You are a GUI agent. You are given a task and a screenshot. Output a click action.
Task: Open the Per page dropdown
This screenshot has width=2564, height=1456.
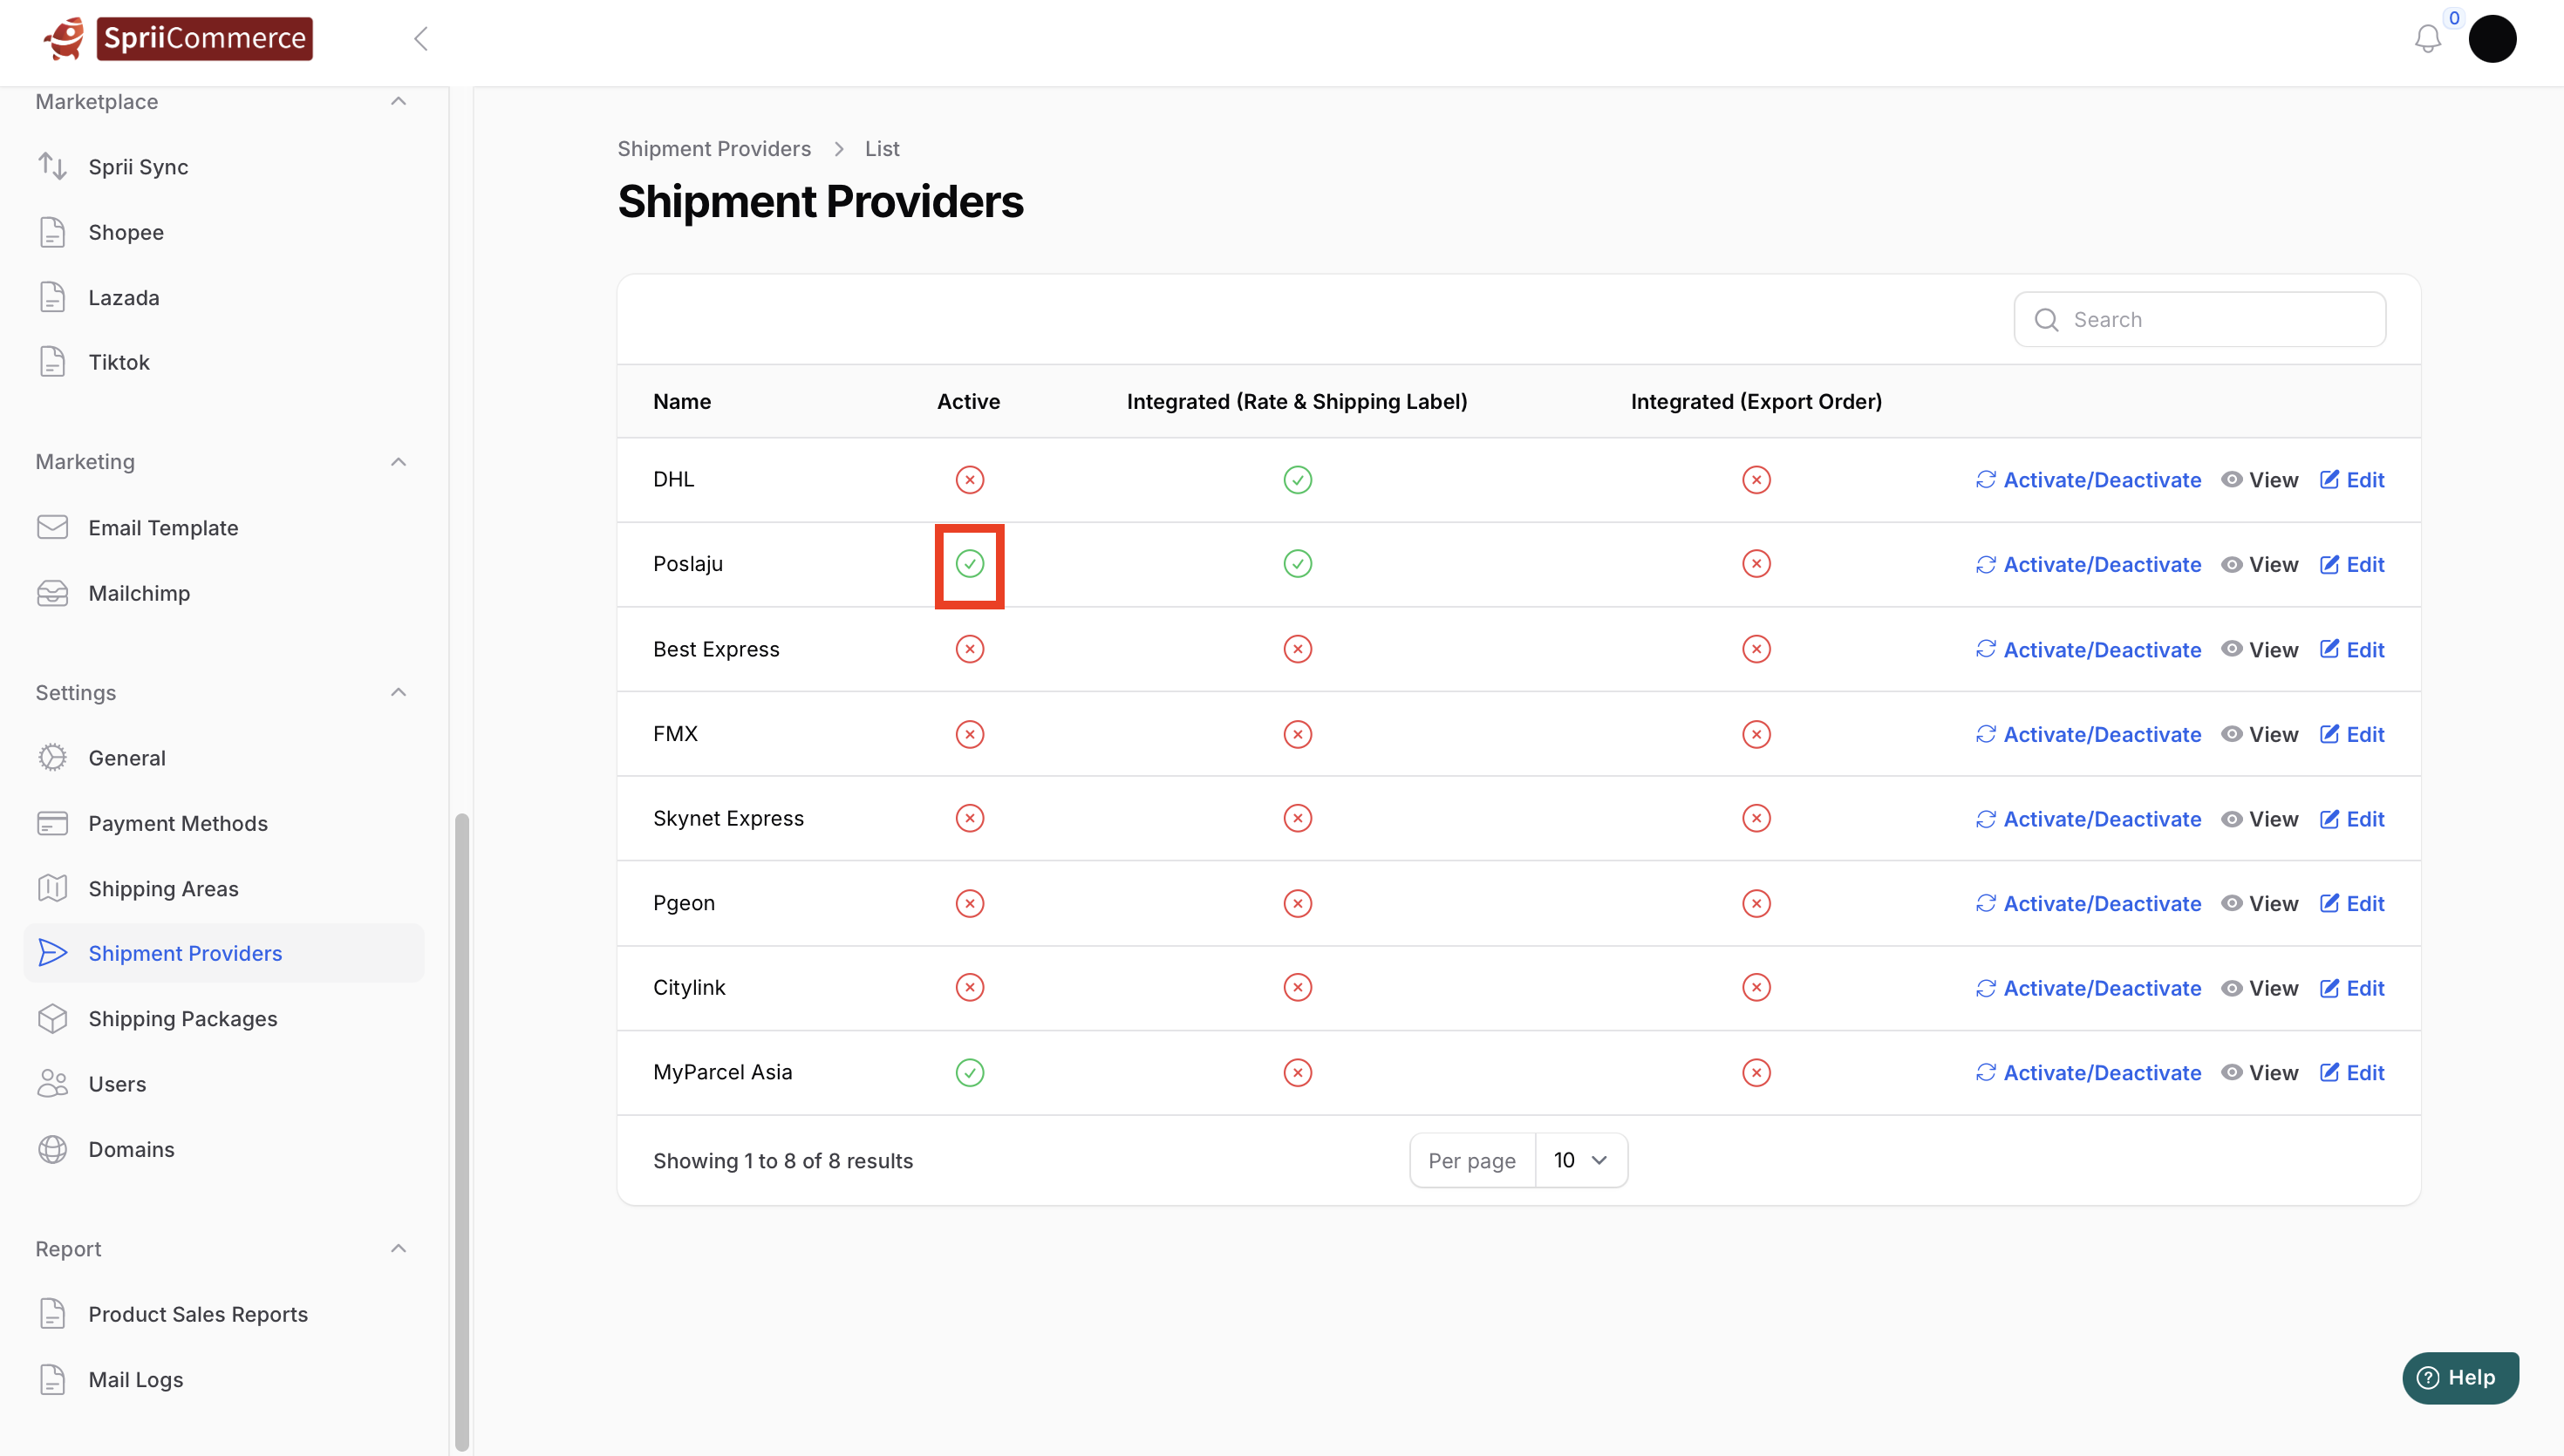[x=1580, y=1160]
